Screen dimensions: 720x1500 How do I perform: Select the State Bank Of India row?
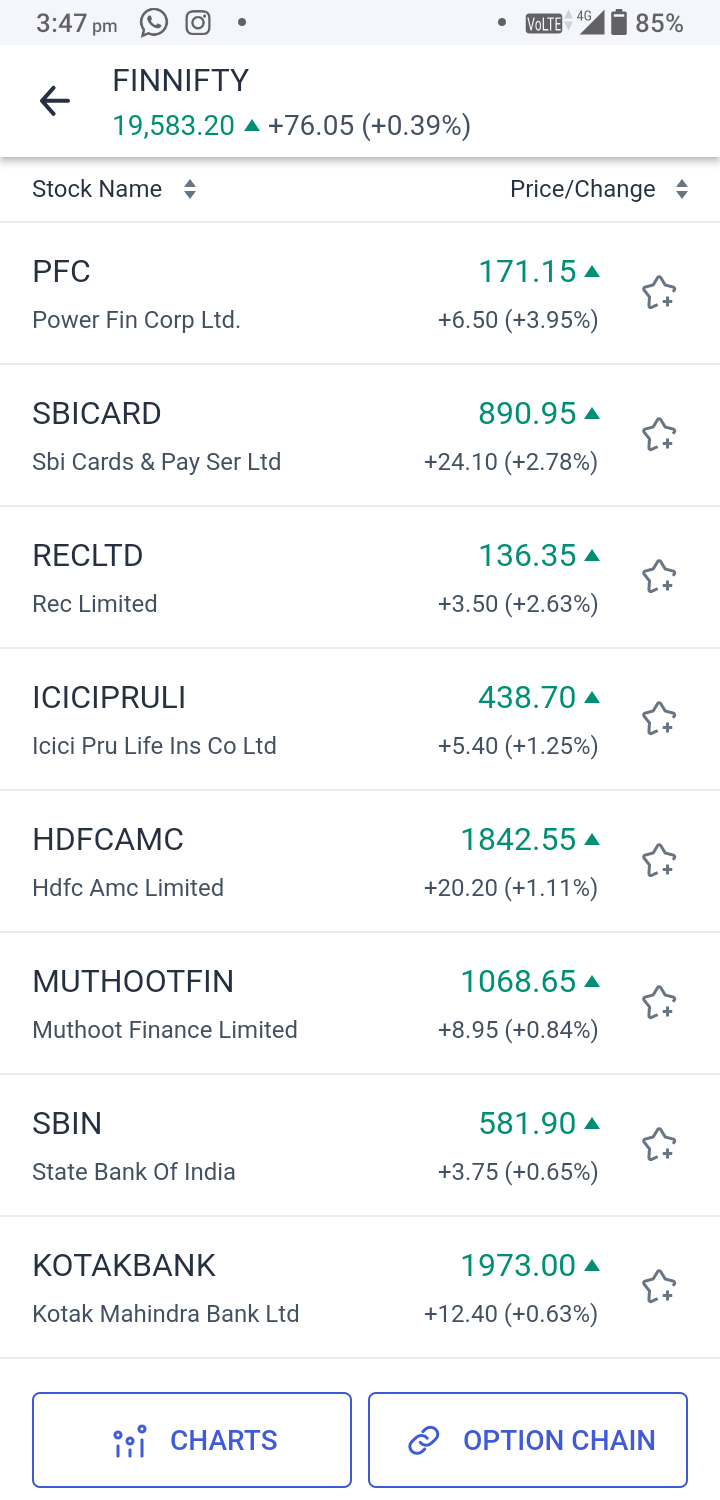click(134, 1146)
